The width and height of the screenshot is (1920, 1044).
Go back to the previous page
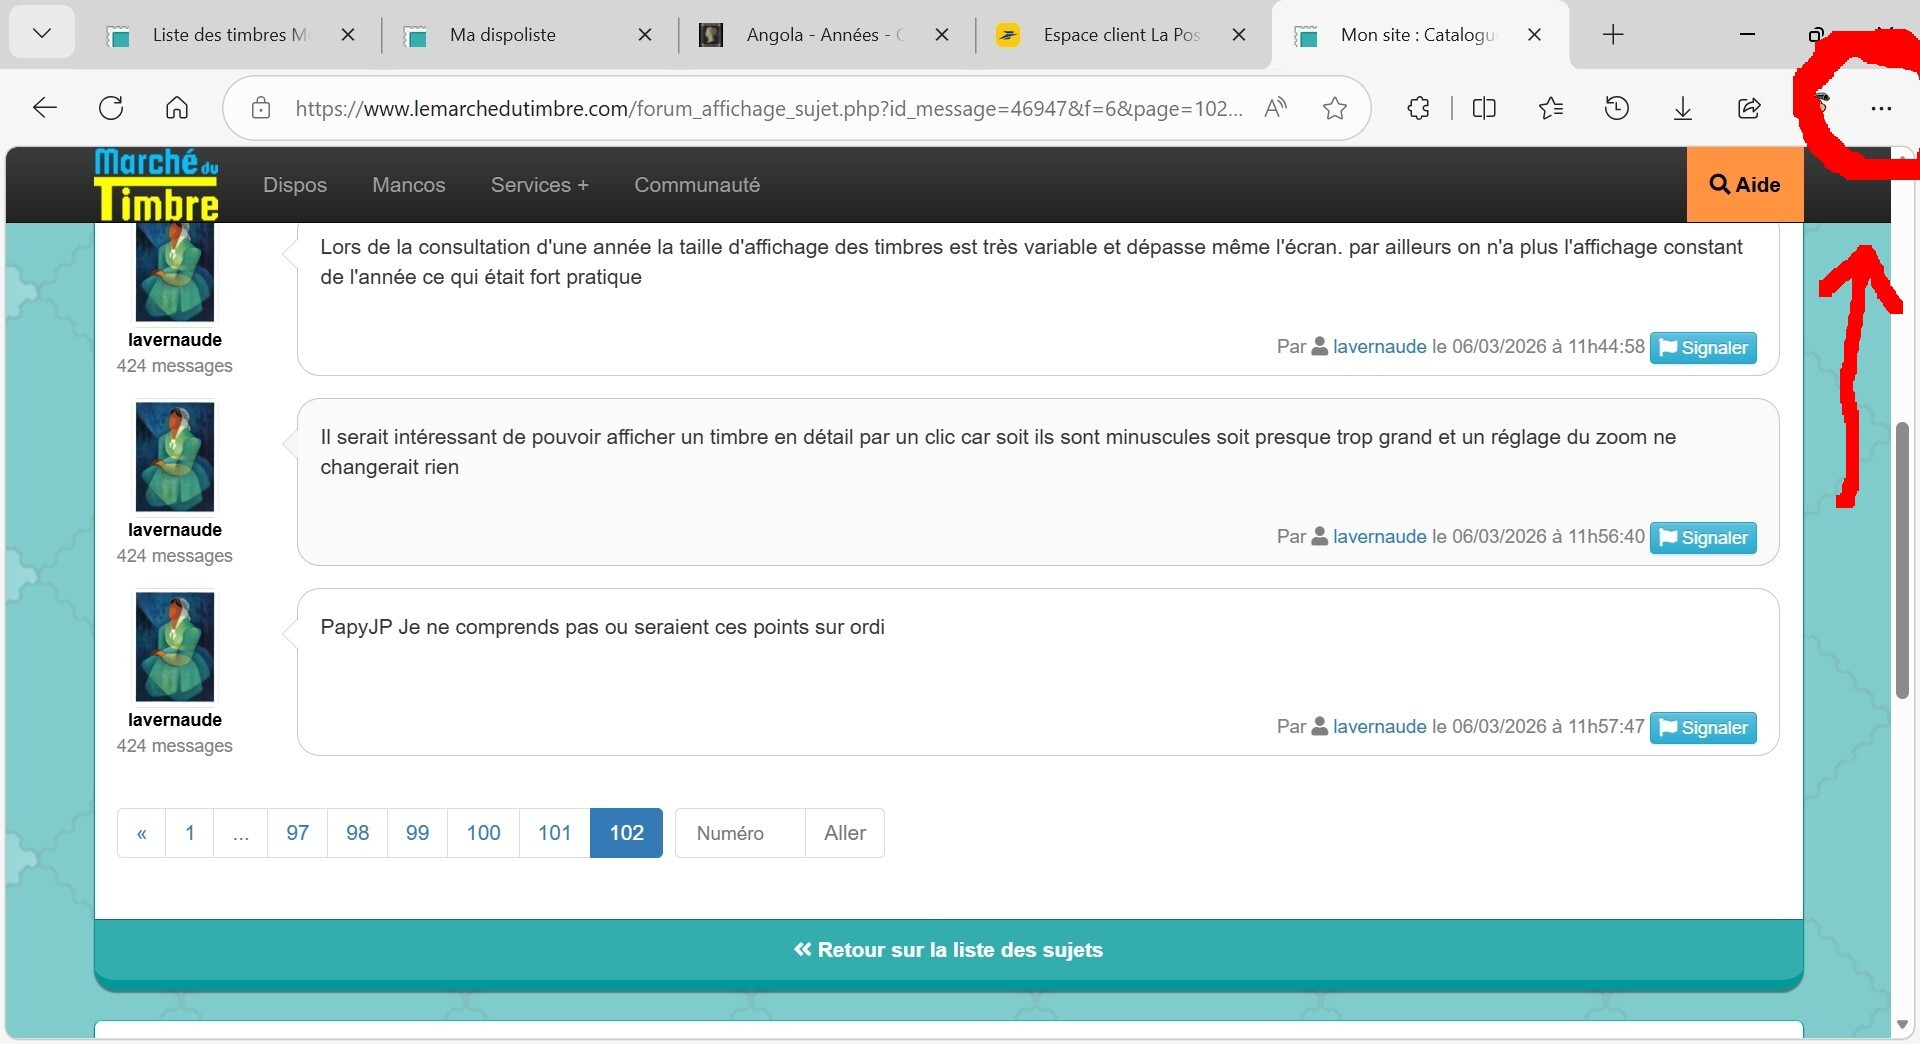[x=45, y=108]
